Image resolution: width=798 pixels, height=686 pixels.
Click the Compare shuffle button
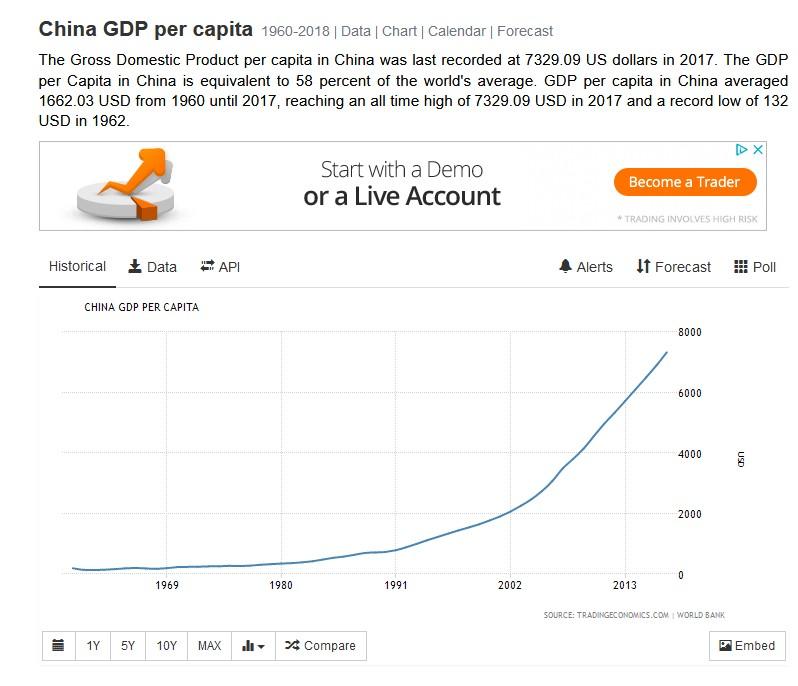pos(320,646)
